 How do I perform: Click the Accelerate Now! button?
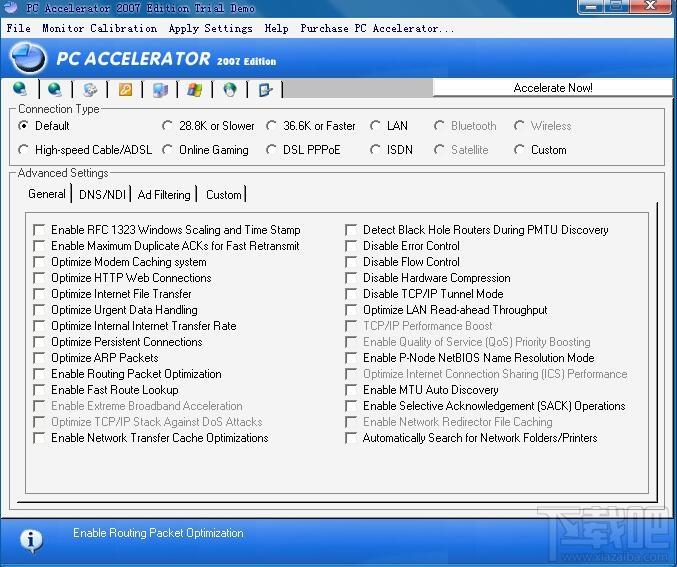(x=553, y=88)
